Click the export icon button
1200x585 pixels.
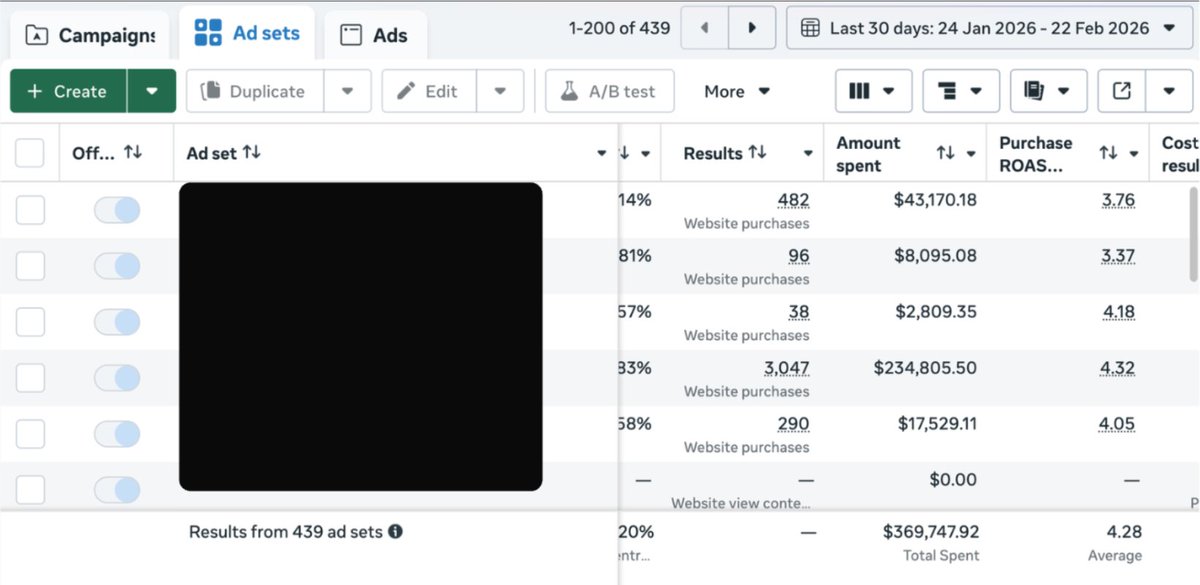click(x=1122, y=91)
